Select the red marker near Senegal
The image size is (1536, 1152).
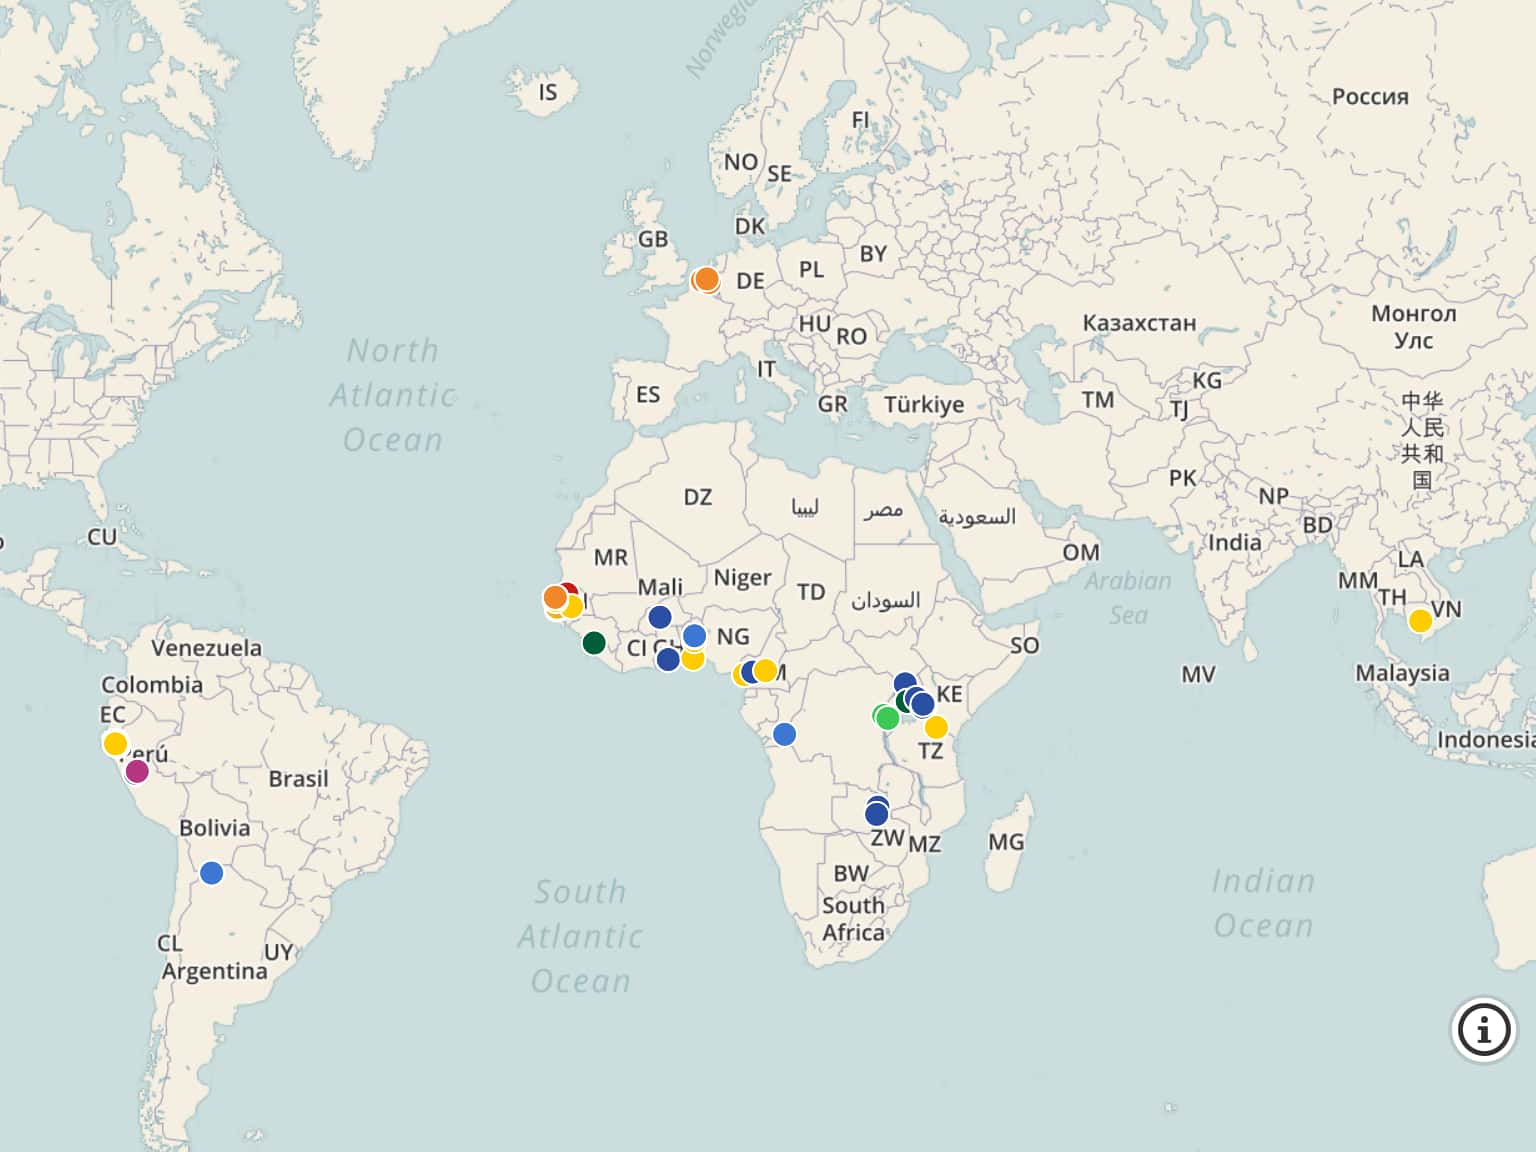pyautogui.click(x=570, y=589)
